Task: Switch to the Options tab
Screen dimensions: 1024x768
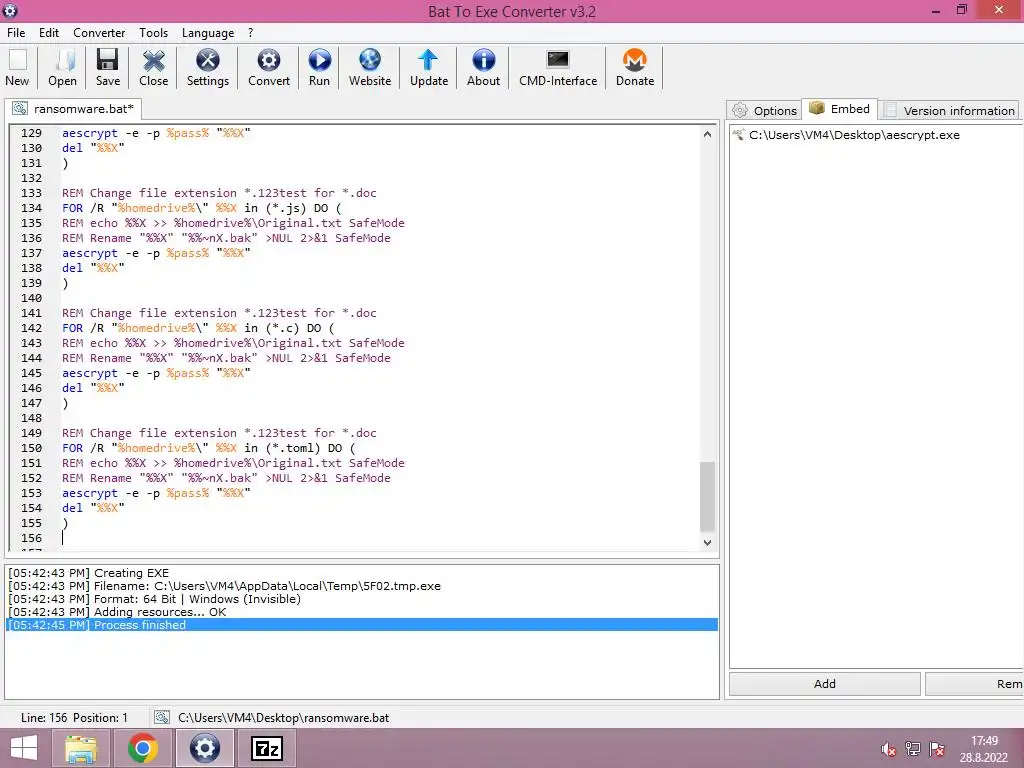Action: pos(765,110)
